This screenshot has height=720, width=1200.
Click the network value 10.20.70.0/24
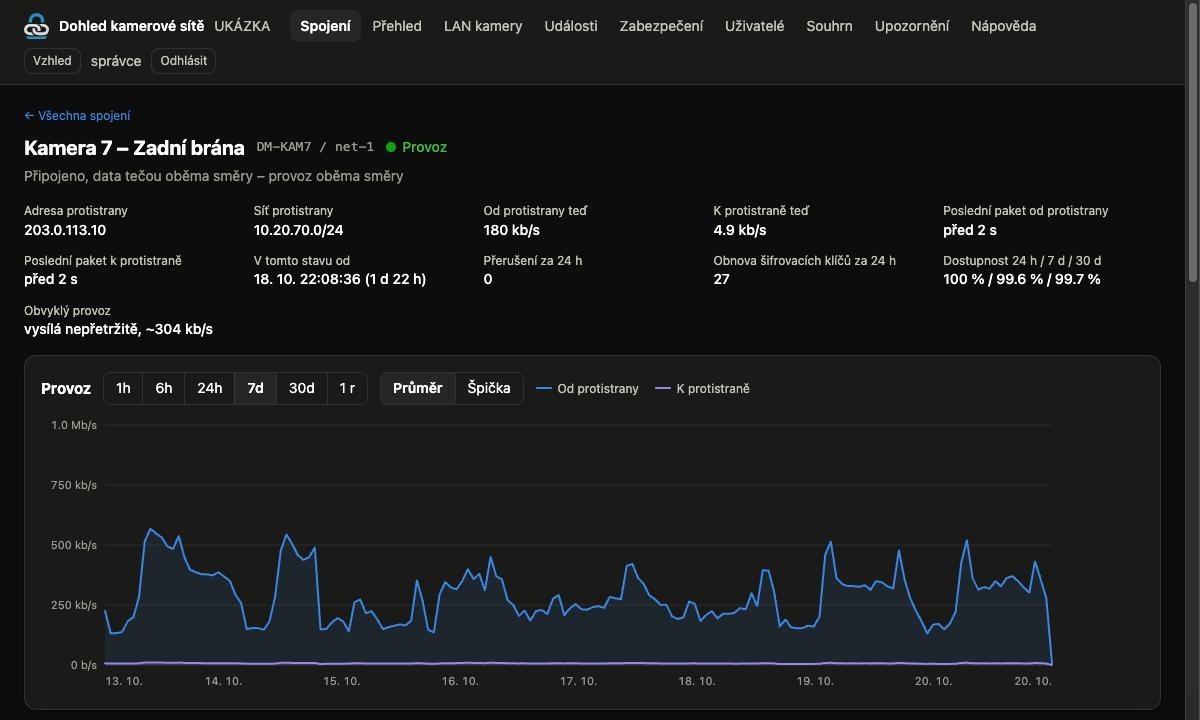[298, 230]
